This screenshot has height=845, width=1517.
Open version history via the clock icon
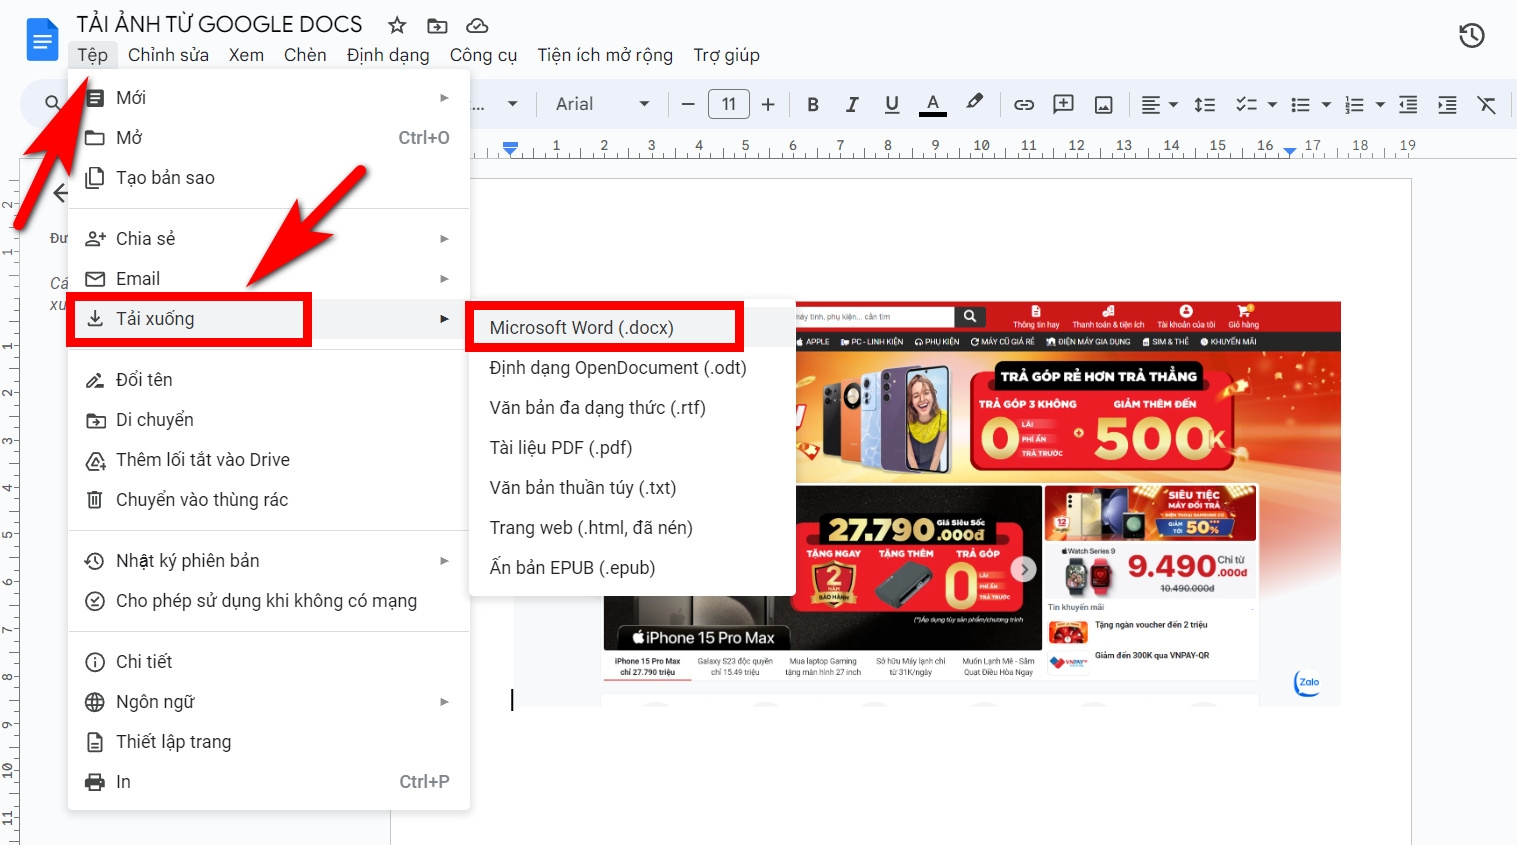[x=1471, y=35]
